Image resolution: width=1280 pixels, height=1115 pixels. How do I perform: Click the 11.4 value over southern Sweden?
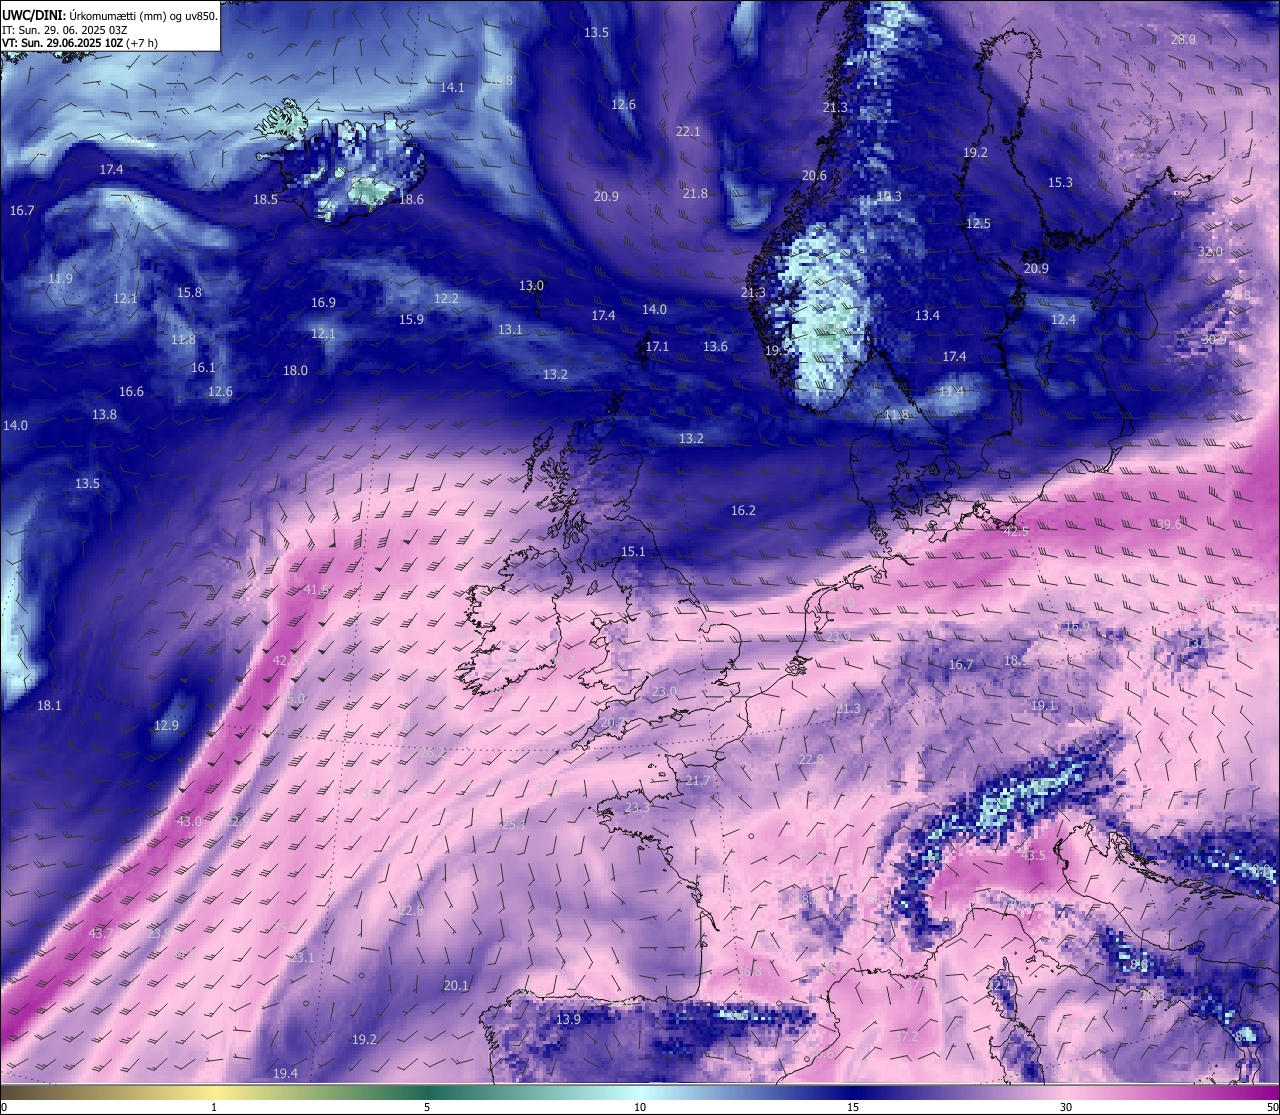tap(951, 390)
